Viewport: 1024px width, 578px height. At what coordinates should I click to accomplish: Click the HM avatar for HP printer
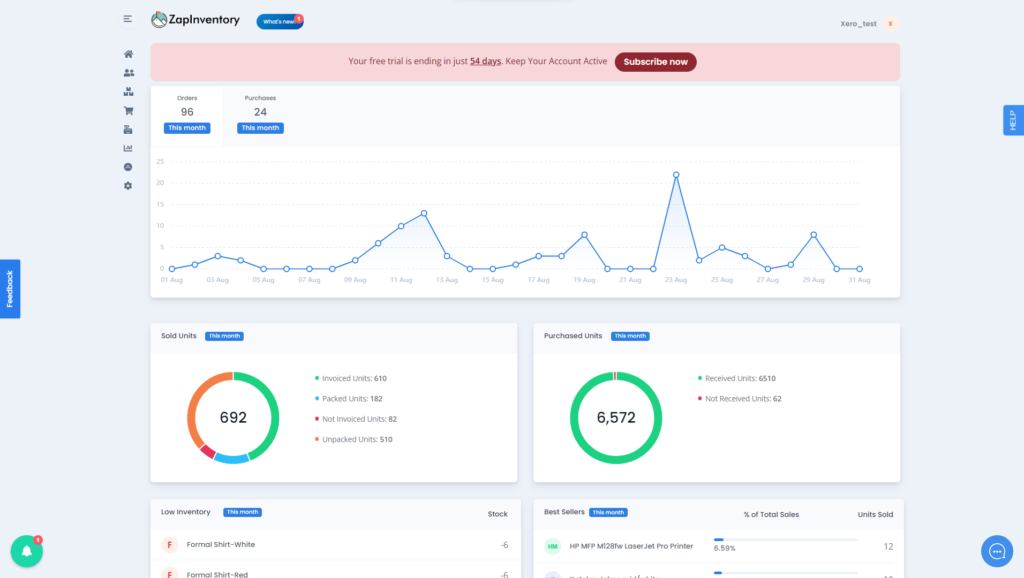coord(552,546)
